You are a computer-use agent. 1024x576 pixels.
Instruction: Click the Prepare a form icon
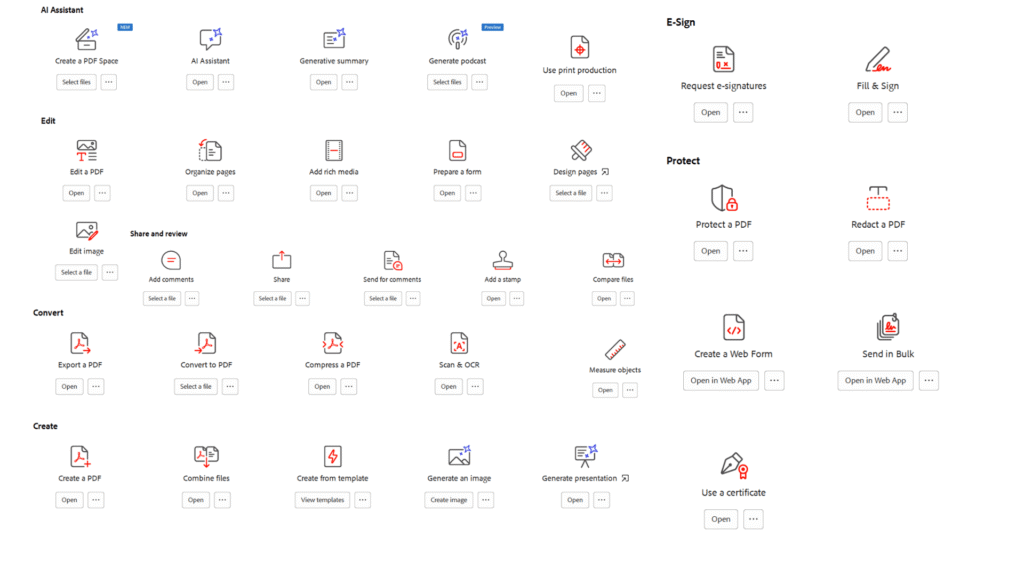click(x=457, y=150)
